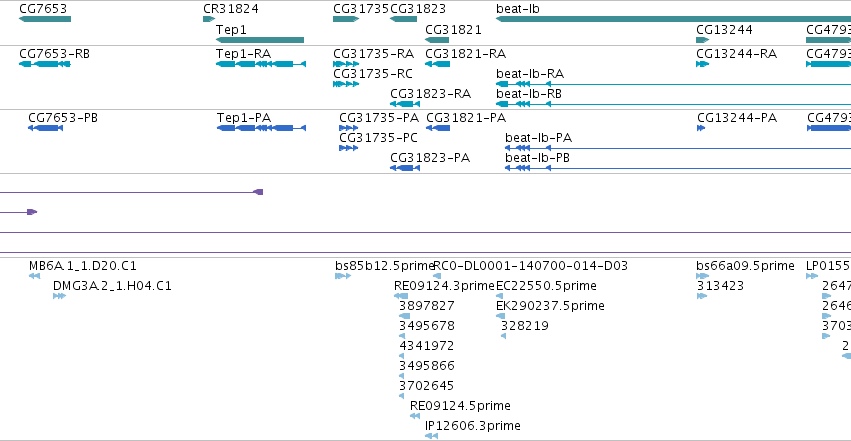Click purple feature end block below Tep1-PA
Viewport: 851px width, 441px height.
click(x=259, y=192)
